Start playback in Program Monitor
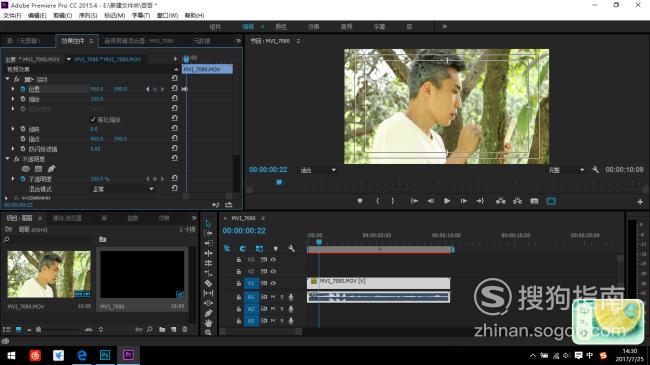Viewport: 650px width, 365px height. [x=447, y=201]
